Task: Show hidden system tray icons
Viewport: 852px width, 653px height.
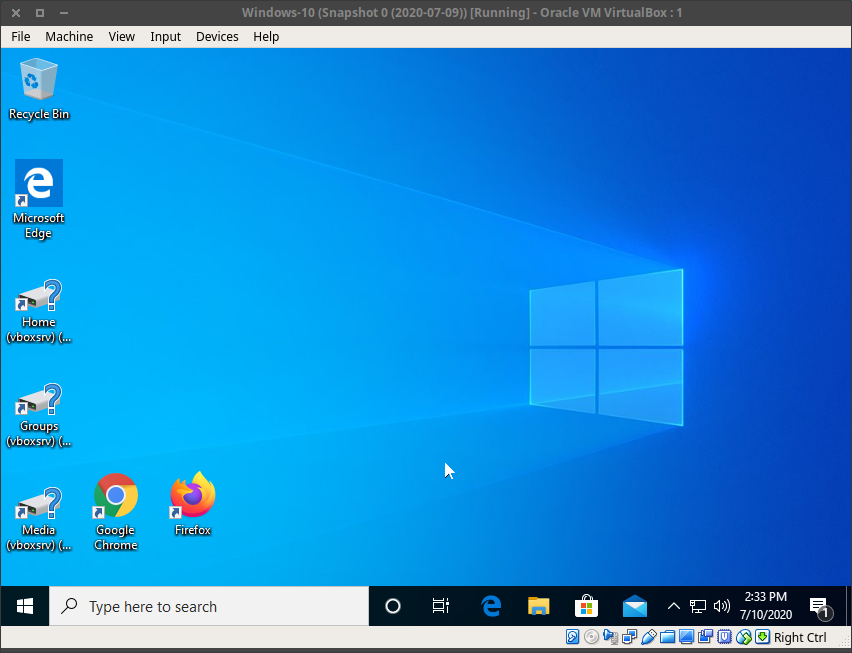Action: point(673,606)
